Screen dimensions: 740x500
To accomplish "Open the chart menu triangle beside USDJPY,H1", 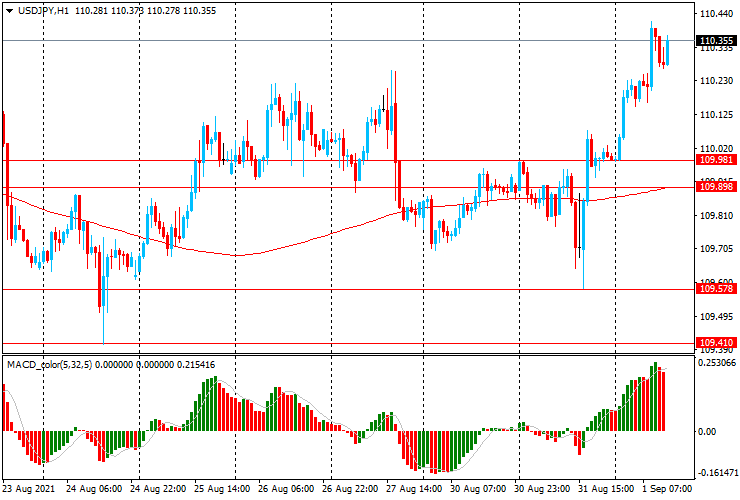I will (9, 11).
